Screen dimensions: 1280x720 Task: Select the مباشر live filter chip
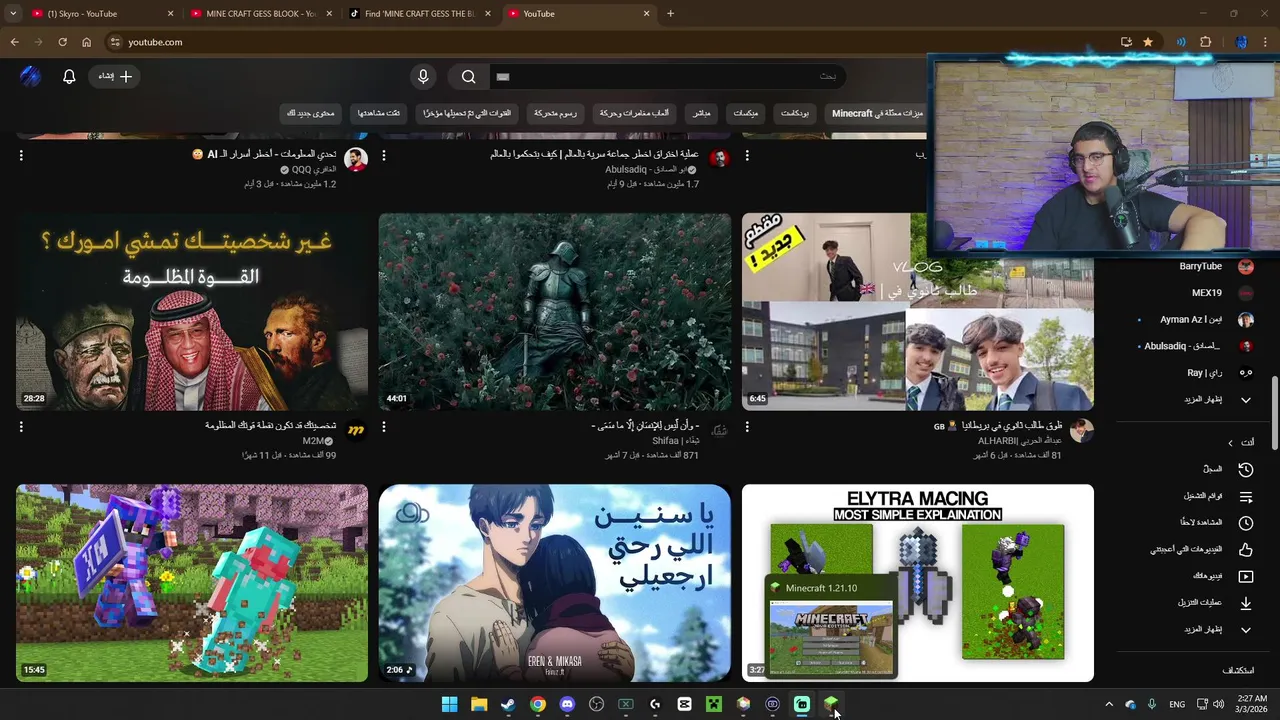point(702,113)
